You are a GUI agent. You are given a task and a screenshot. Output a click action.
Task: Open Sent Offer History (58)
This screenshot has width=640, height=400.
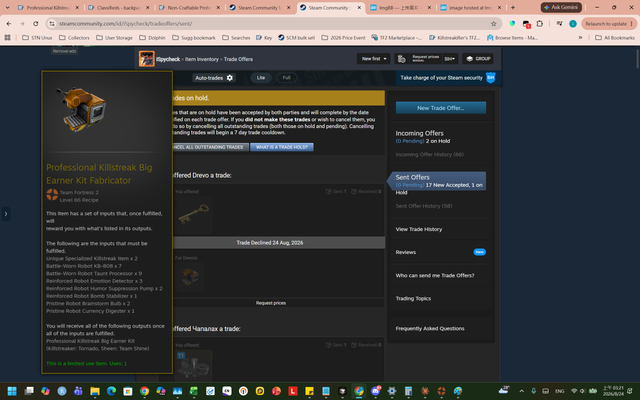tap(424, 206)
